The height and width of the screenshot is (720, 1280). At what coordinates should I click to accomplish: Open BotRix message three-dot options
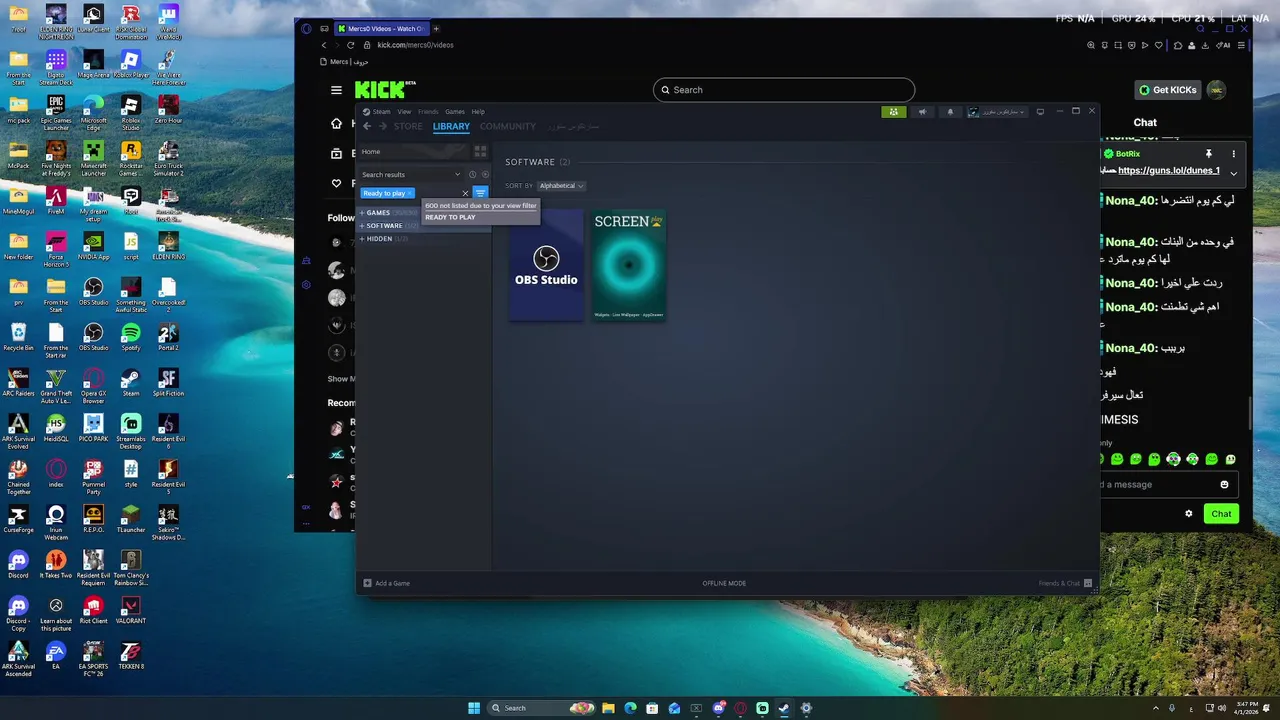[1233, 154]
